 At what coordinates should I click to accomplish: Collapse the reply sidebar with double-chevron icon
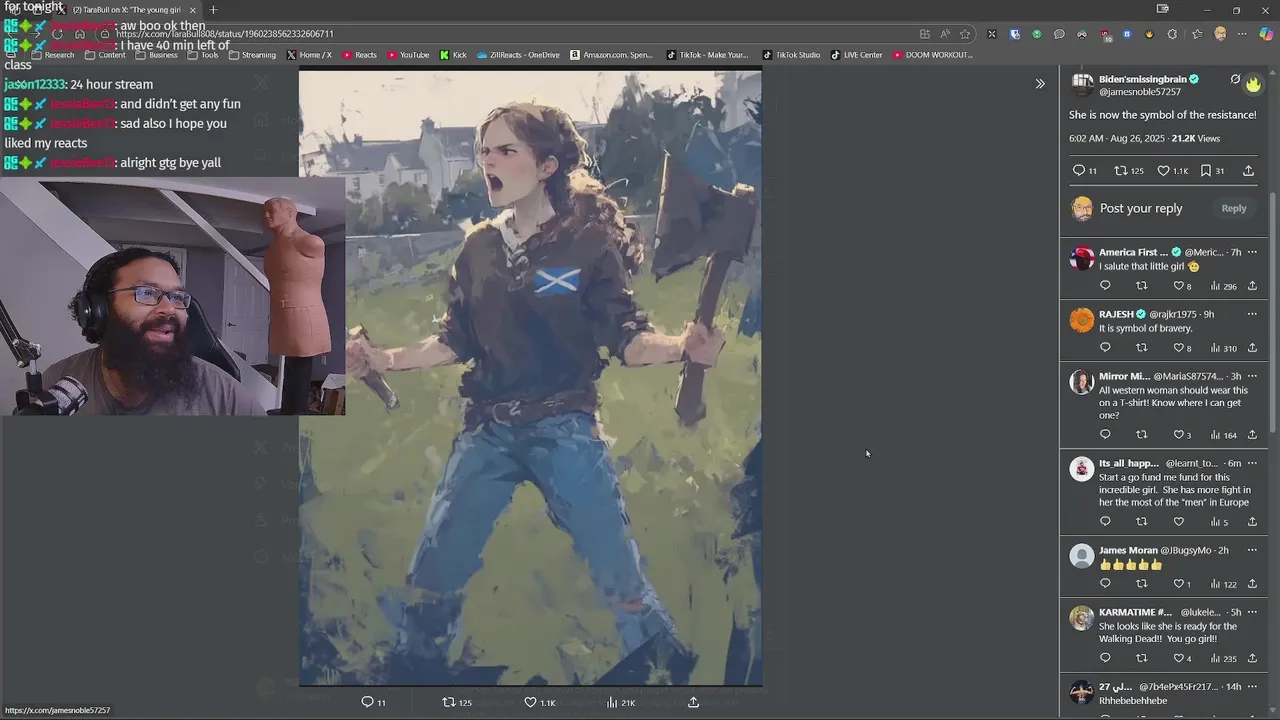(1040, 84)
